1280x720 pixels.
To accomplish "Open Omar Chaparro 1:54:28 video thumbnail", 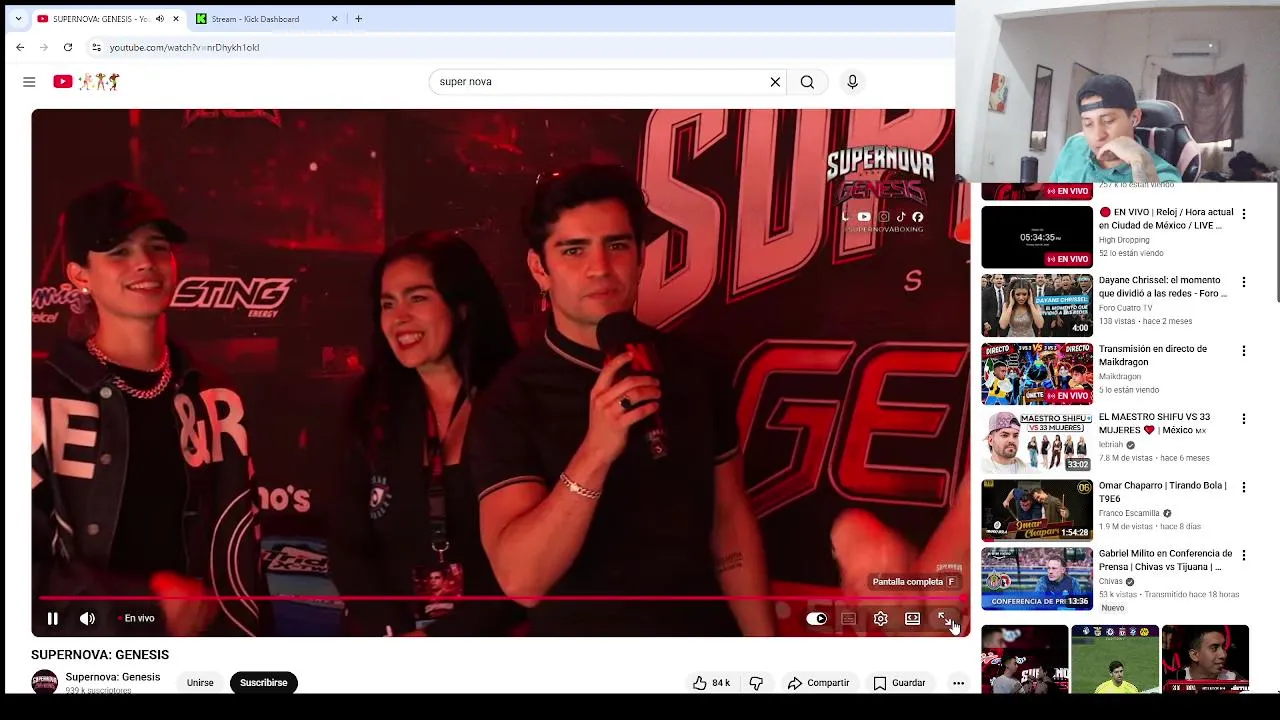I will tap(1037, 510).
